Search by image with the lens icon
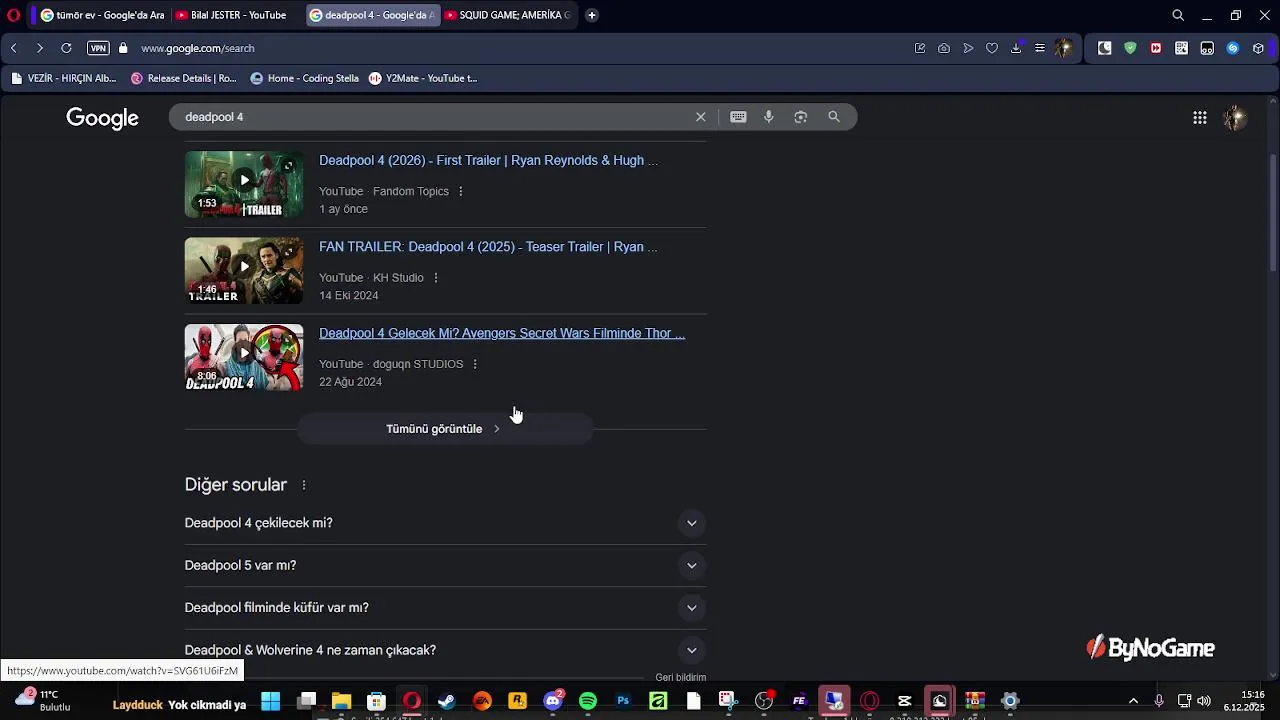 pyautogui.click(x=801, y=117)
